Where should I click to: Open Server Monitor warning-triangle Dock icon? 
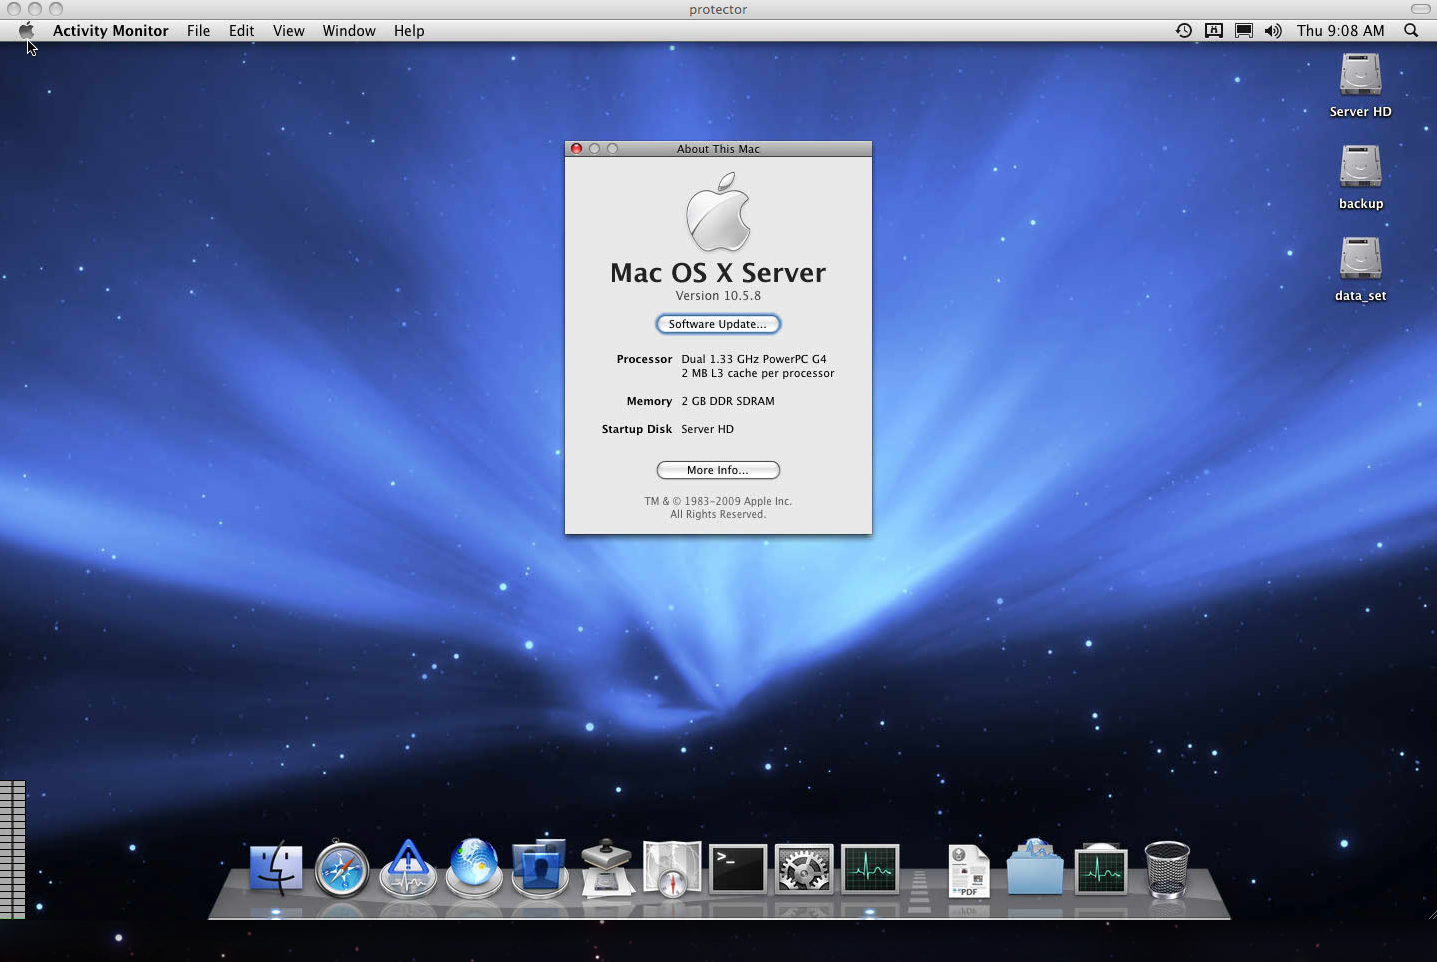[408, 868]
